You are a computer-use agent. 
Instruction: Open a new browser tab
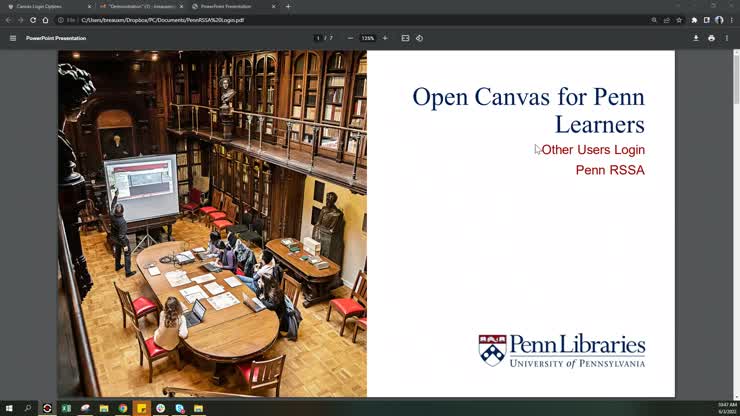(x=288, y=6)
